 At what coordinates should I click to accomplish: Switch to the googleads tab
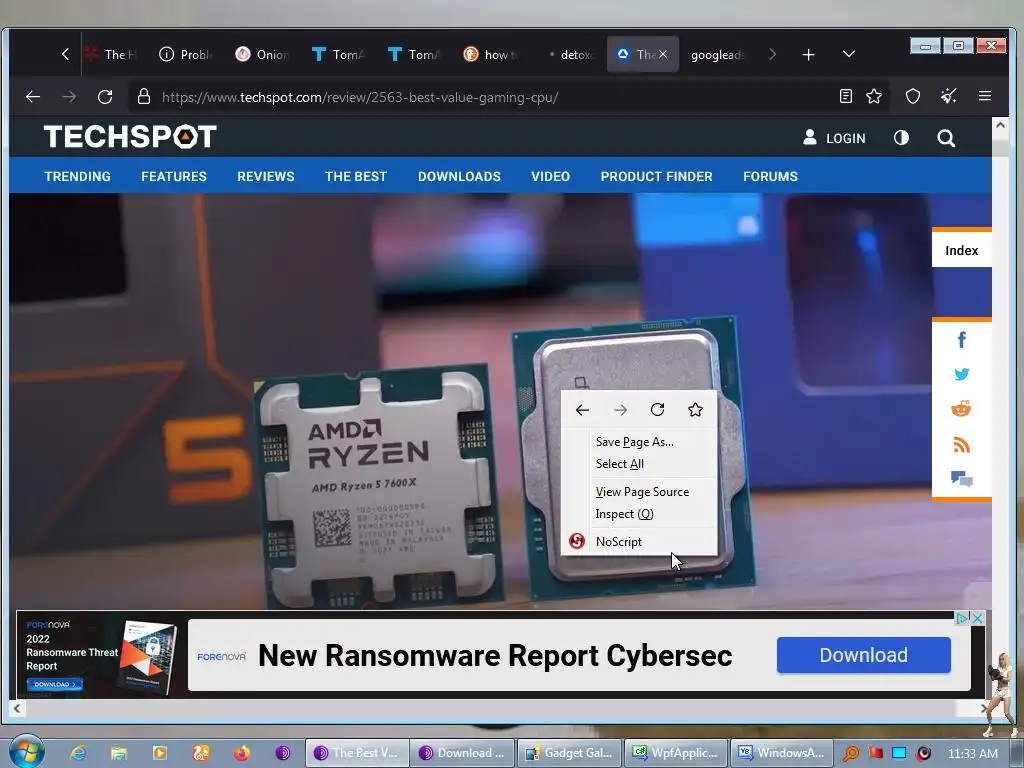(718, 54)
